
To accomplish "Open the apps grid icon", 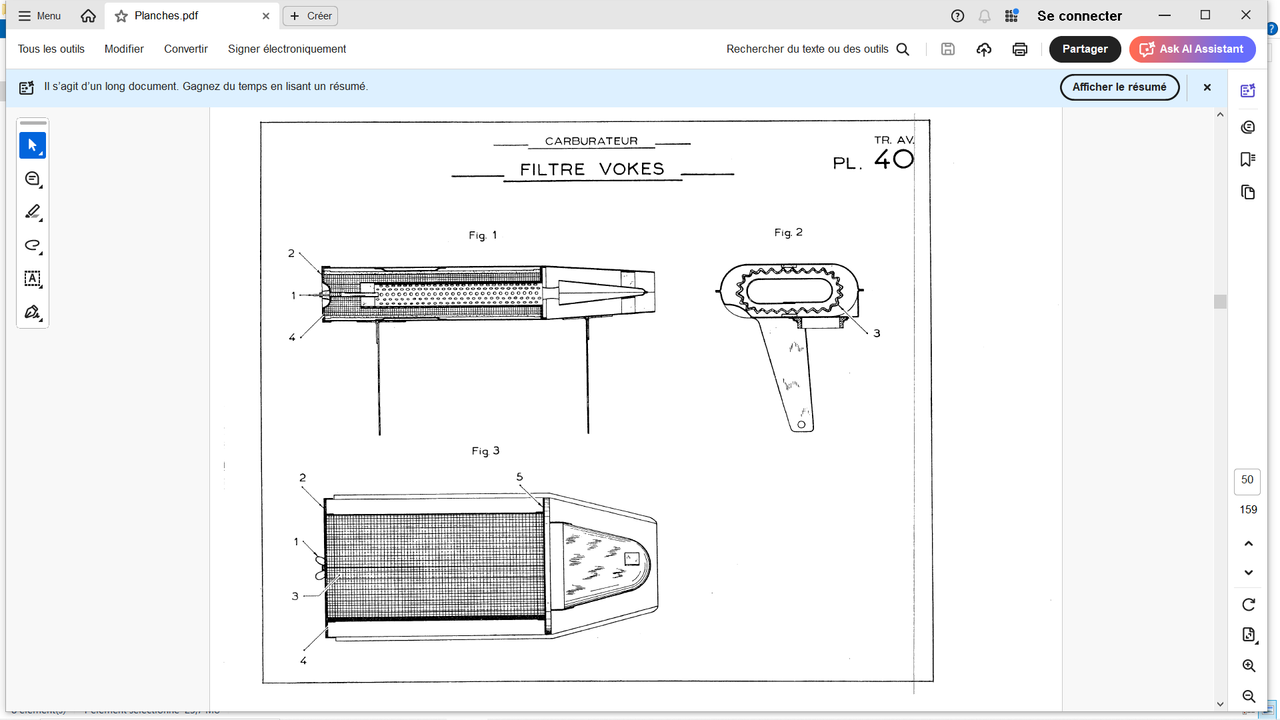I will (x=1012, y=16).
